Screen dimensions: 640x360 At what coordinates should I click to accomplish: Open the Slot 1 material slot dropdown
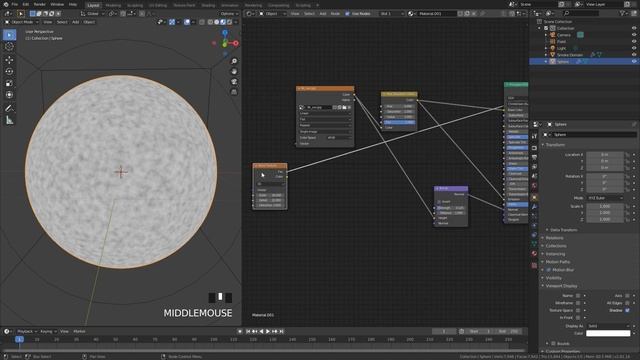391,13
